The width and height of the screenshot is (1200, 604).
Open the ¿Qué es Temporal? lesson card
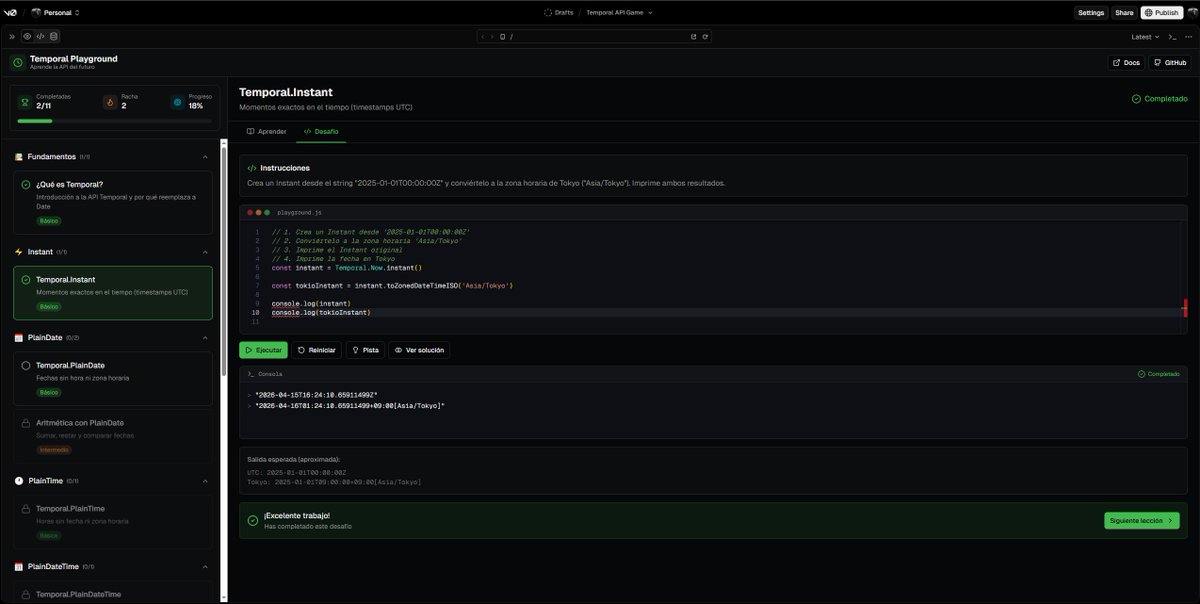113,202
